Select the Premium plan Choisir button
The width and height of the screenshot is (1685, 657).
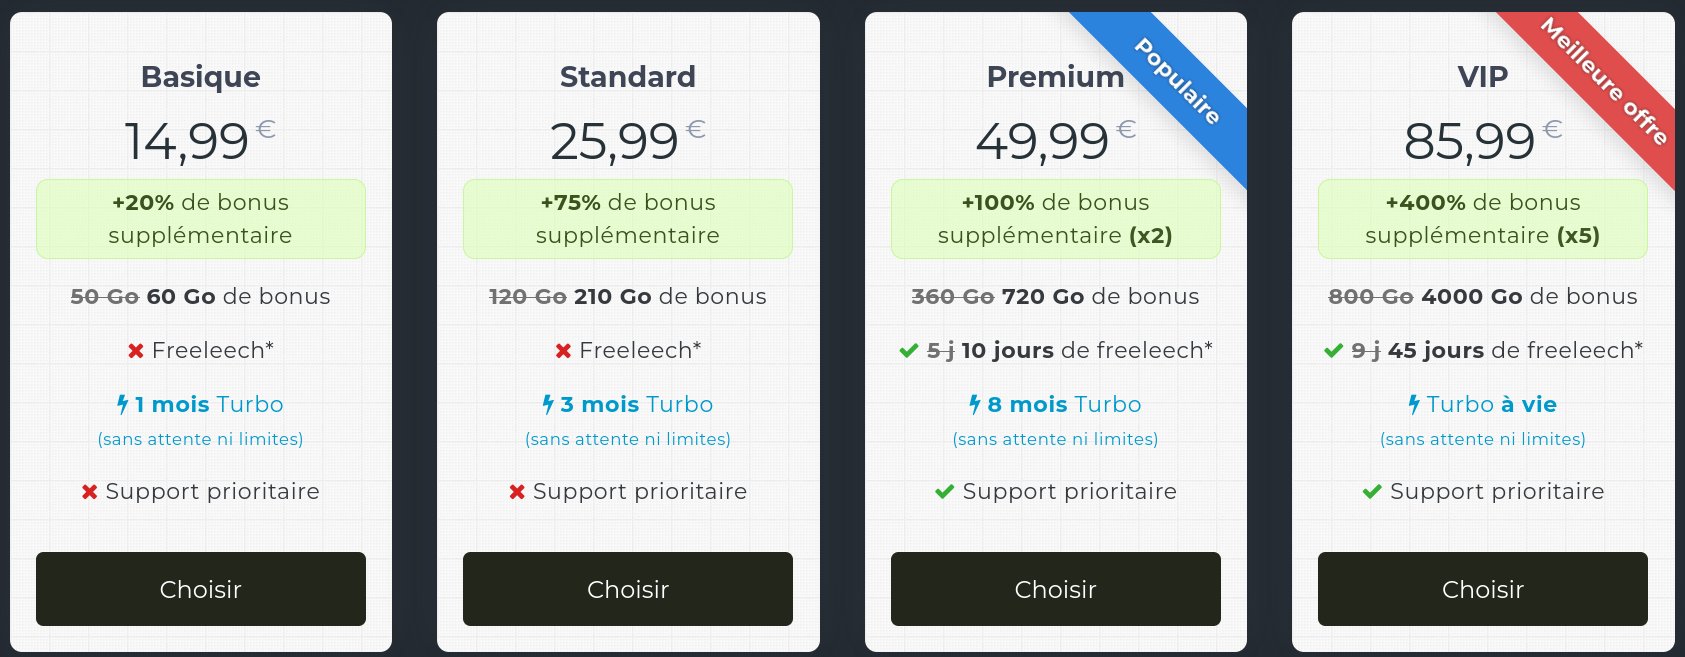point(1055,589)
